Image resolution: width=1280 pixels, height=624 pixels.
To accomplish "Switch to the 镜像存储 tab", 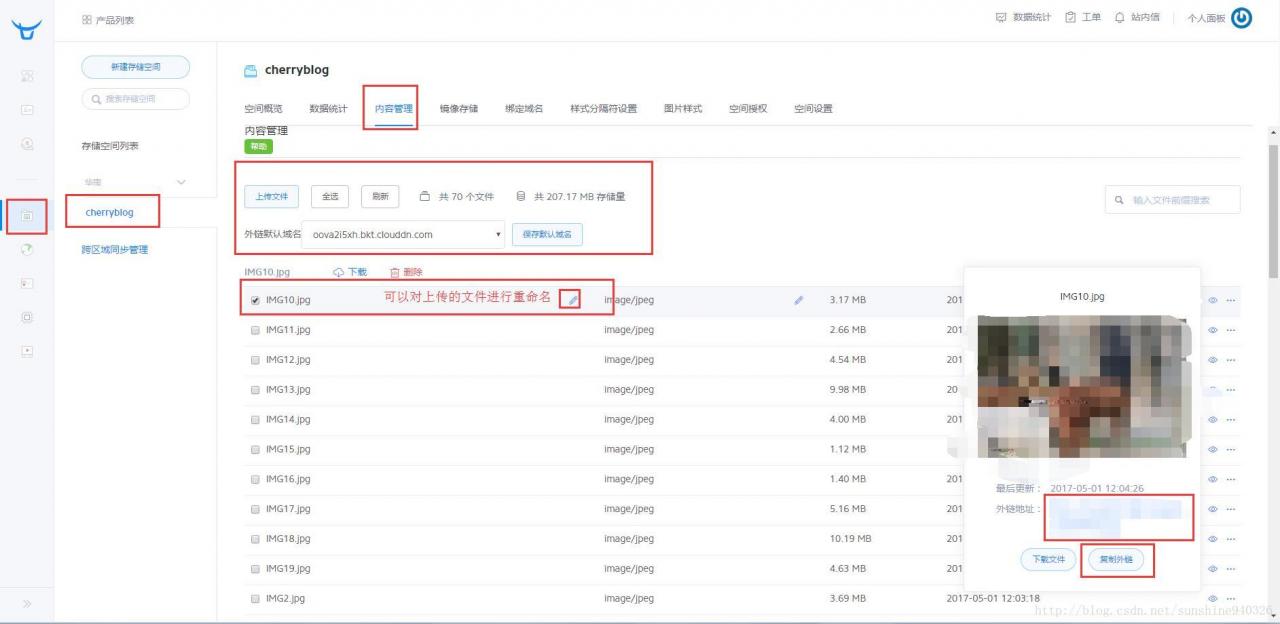I will click(459, 109).
